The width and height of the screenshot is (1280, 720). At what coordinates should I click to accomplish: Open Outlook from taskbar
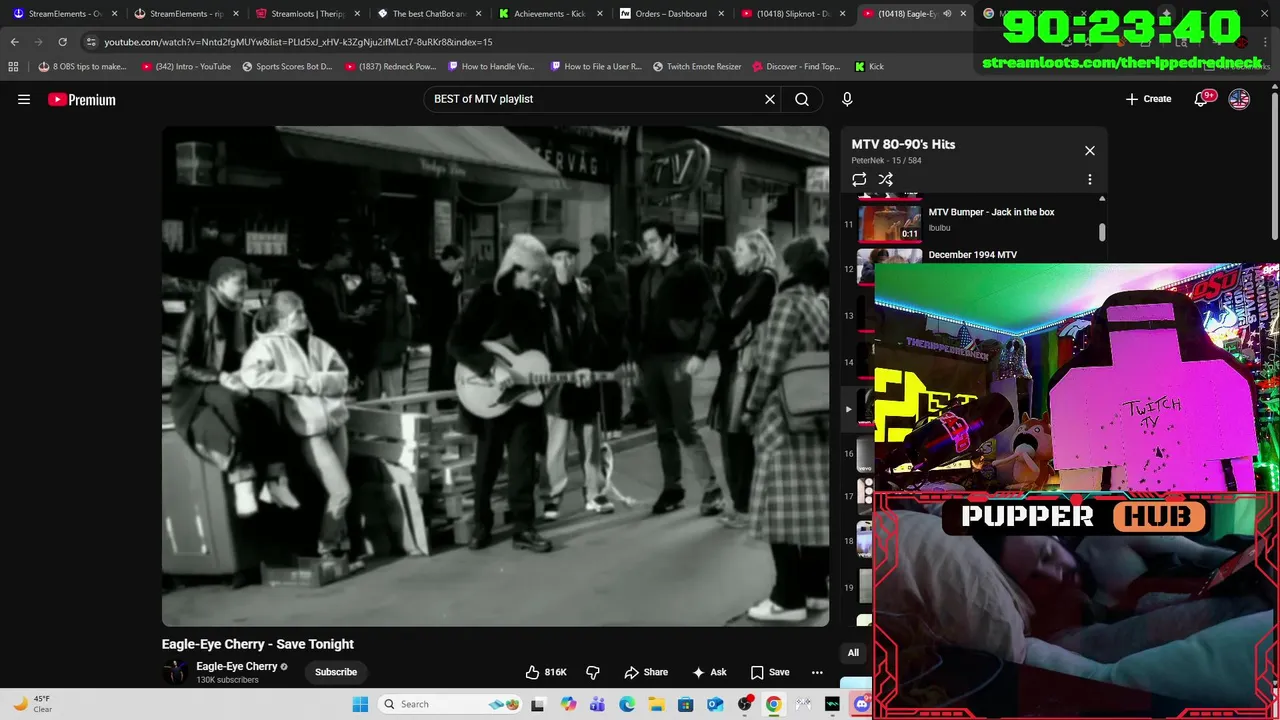click(x=715, y=704)
